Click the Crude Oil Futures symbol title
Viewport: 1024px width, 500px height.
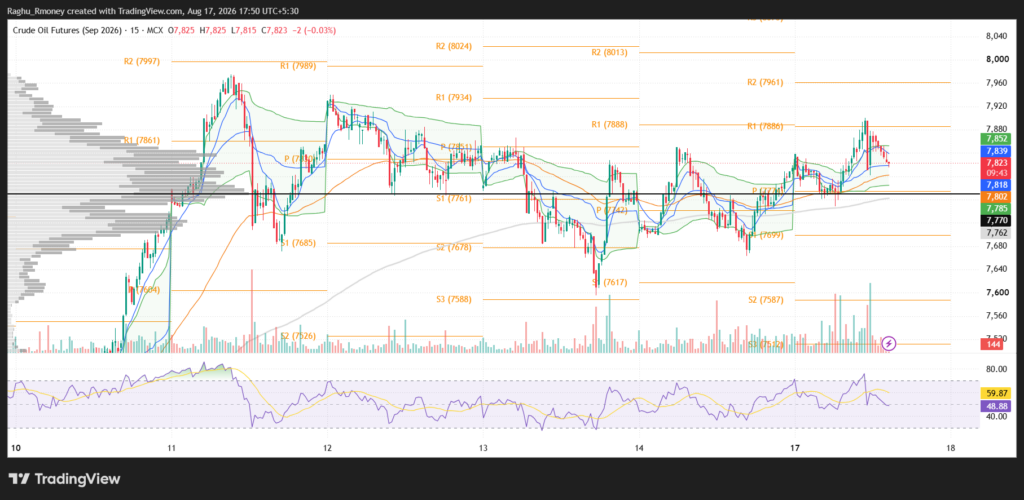(x=67, y=31)
